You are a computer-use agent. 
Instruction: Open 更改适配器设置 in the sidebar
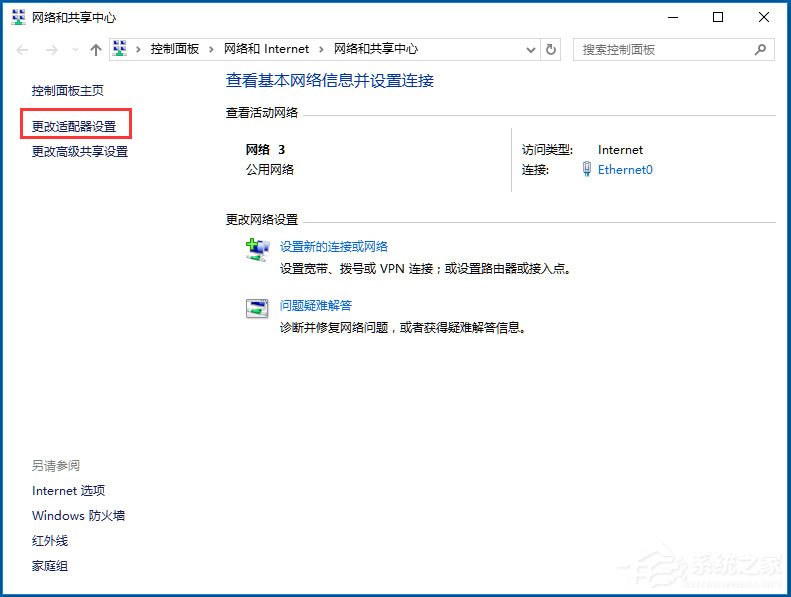click(x=74, y=127)
